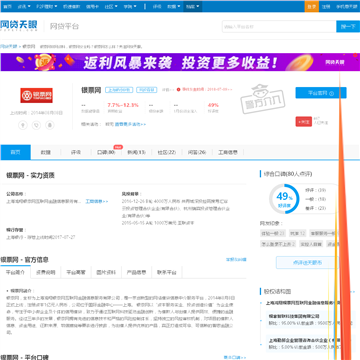Click the phone circle icon under the logo
This screenshot has width=360, height=360.
tap(36, 125)
